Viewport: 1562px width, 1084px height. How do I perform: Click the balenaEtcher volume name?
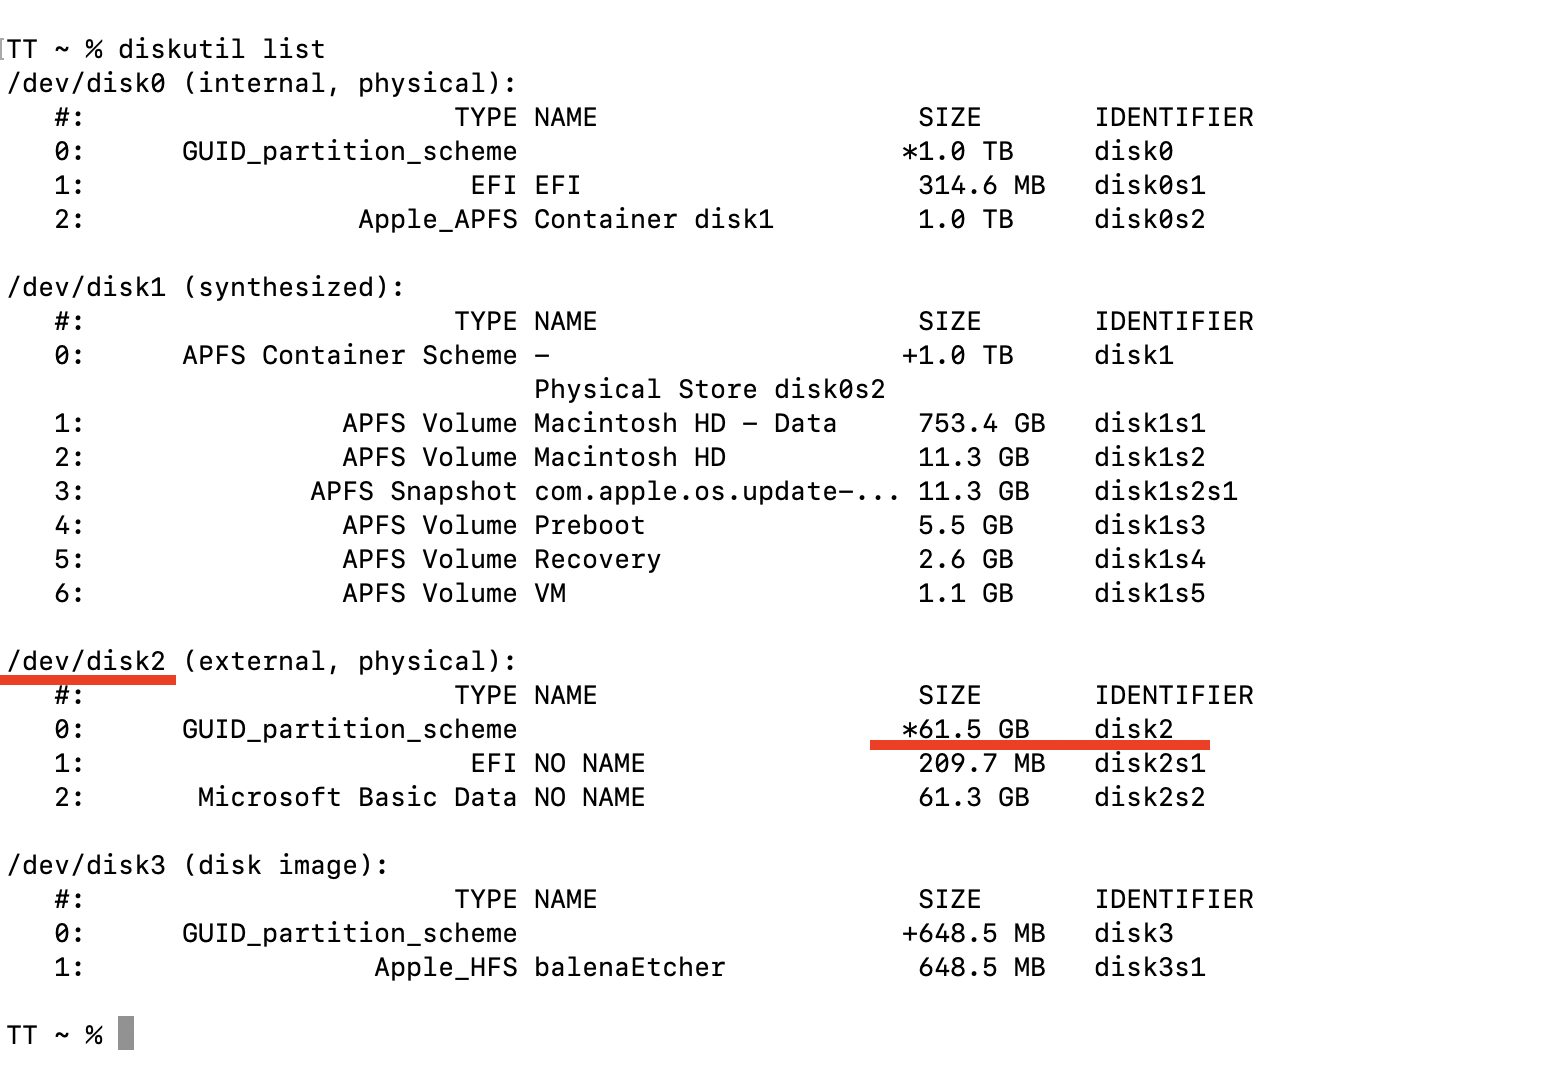(629, 967)
